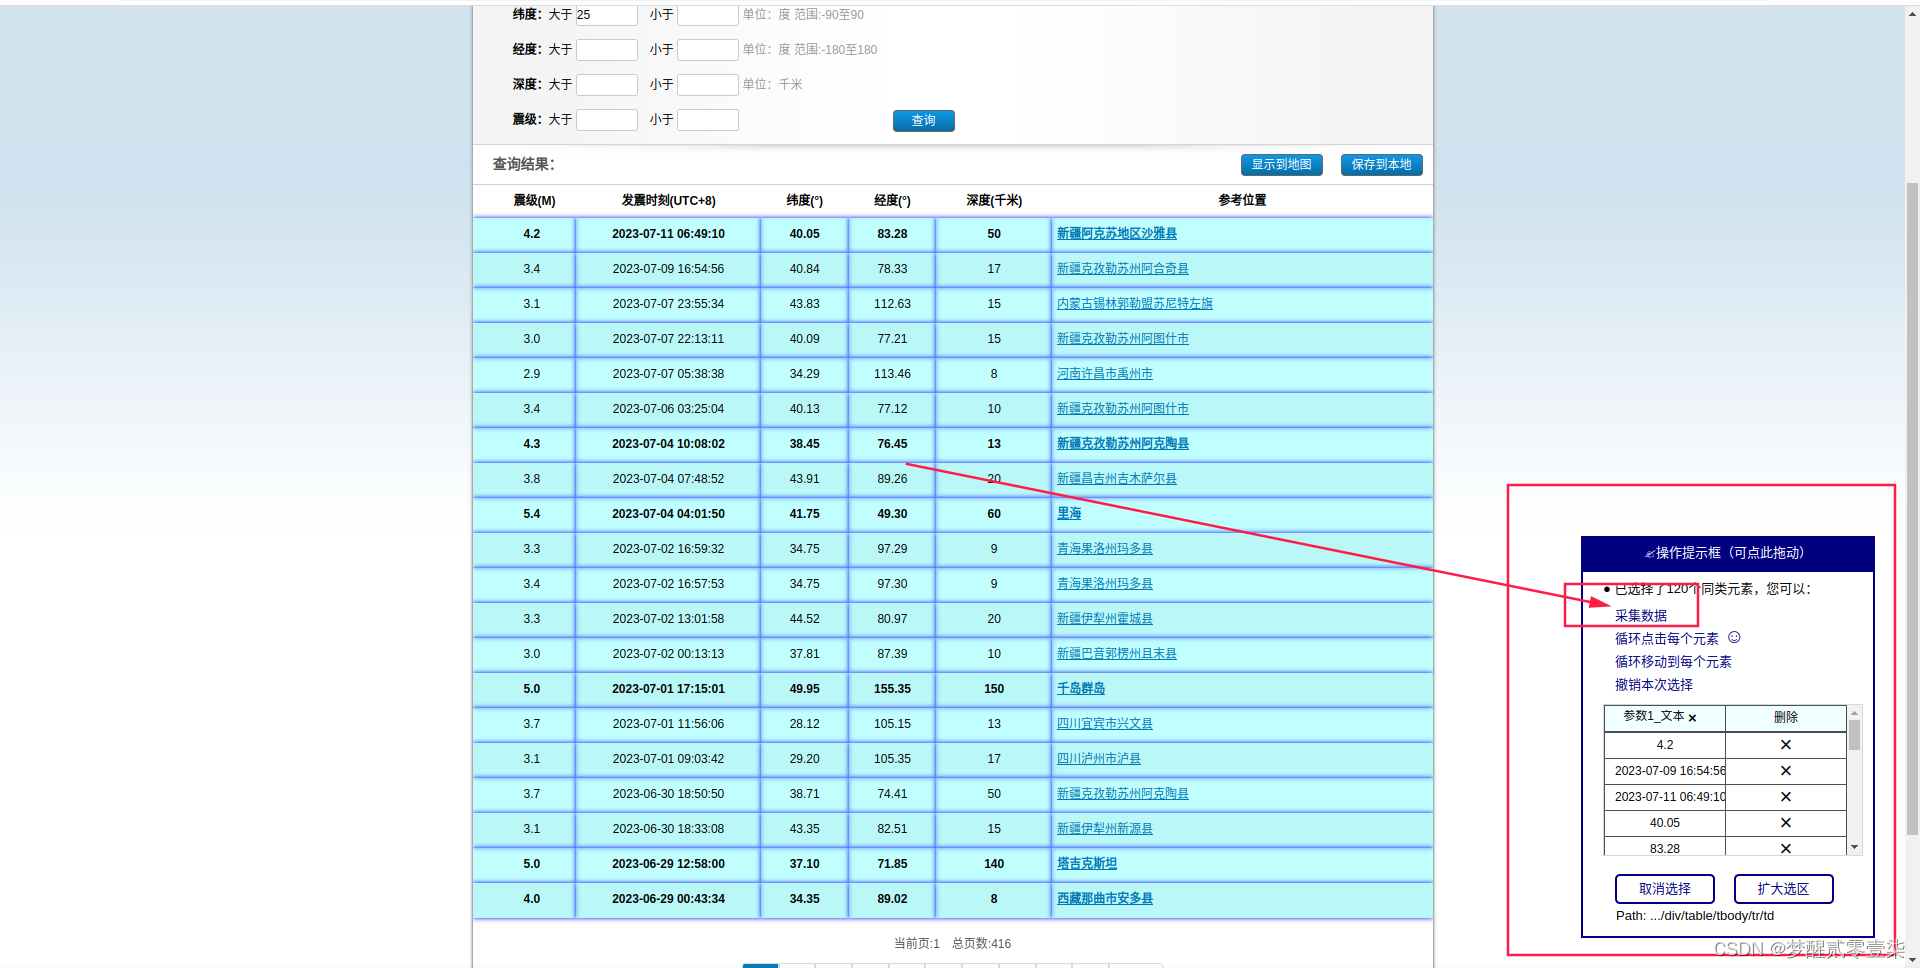Click 采集数据 in the prompt box
The image size is (1920, 968).
[1640, 616]
